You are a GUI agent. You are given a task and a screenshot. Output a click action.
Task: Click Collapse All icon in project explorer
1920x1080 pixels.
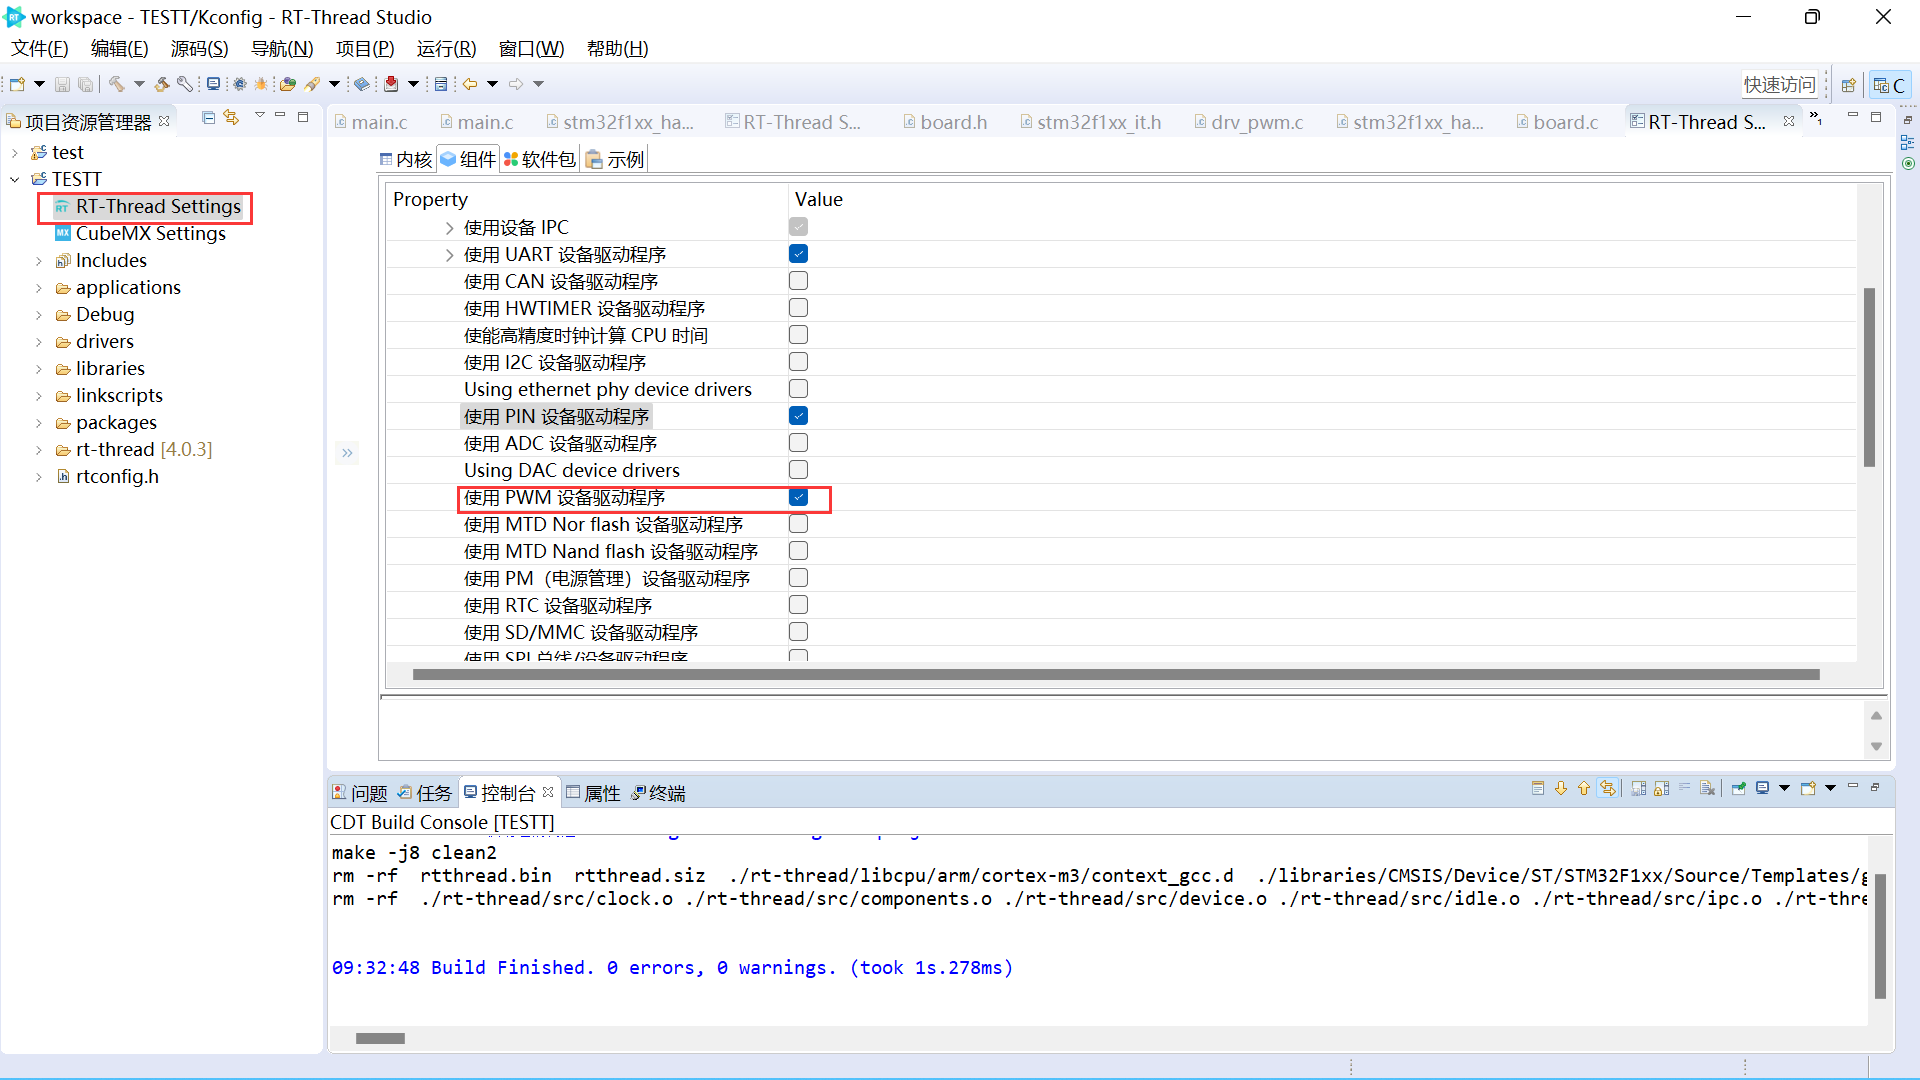(208, 118)
